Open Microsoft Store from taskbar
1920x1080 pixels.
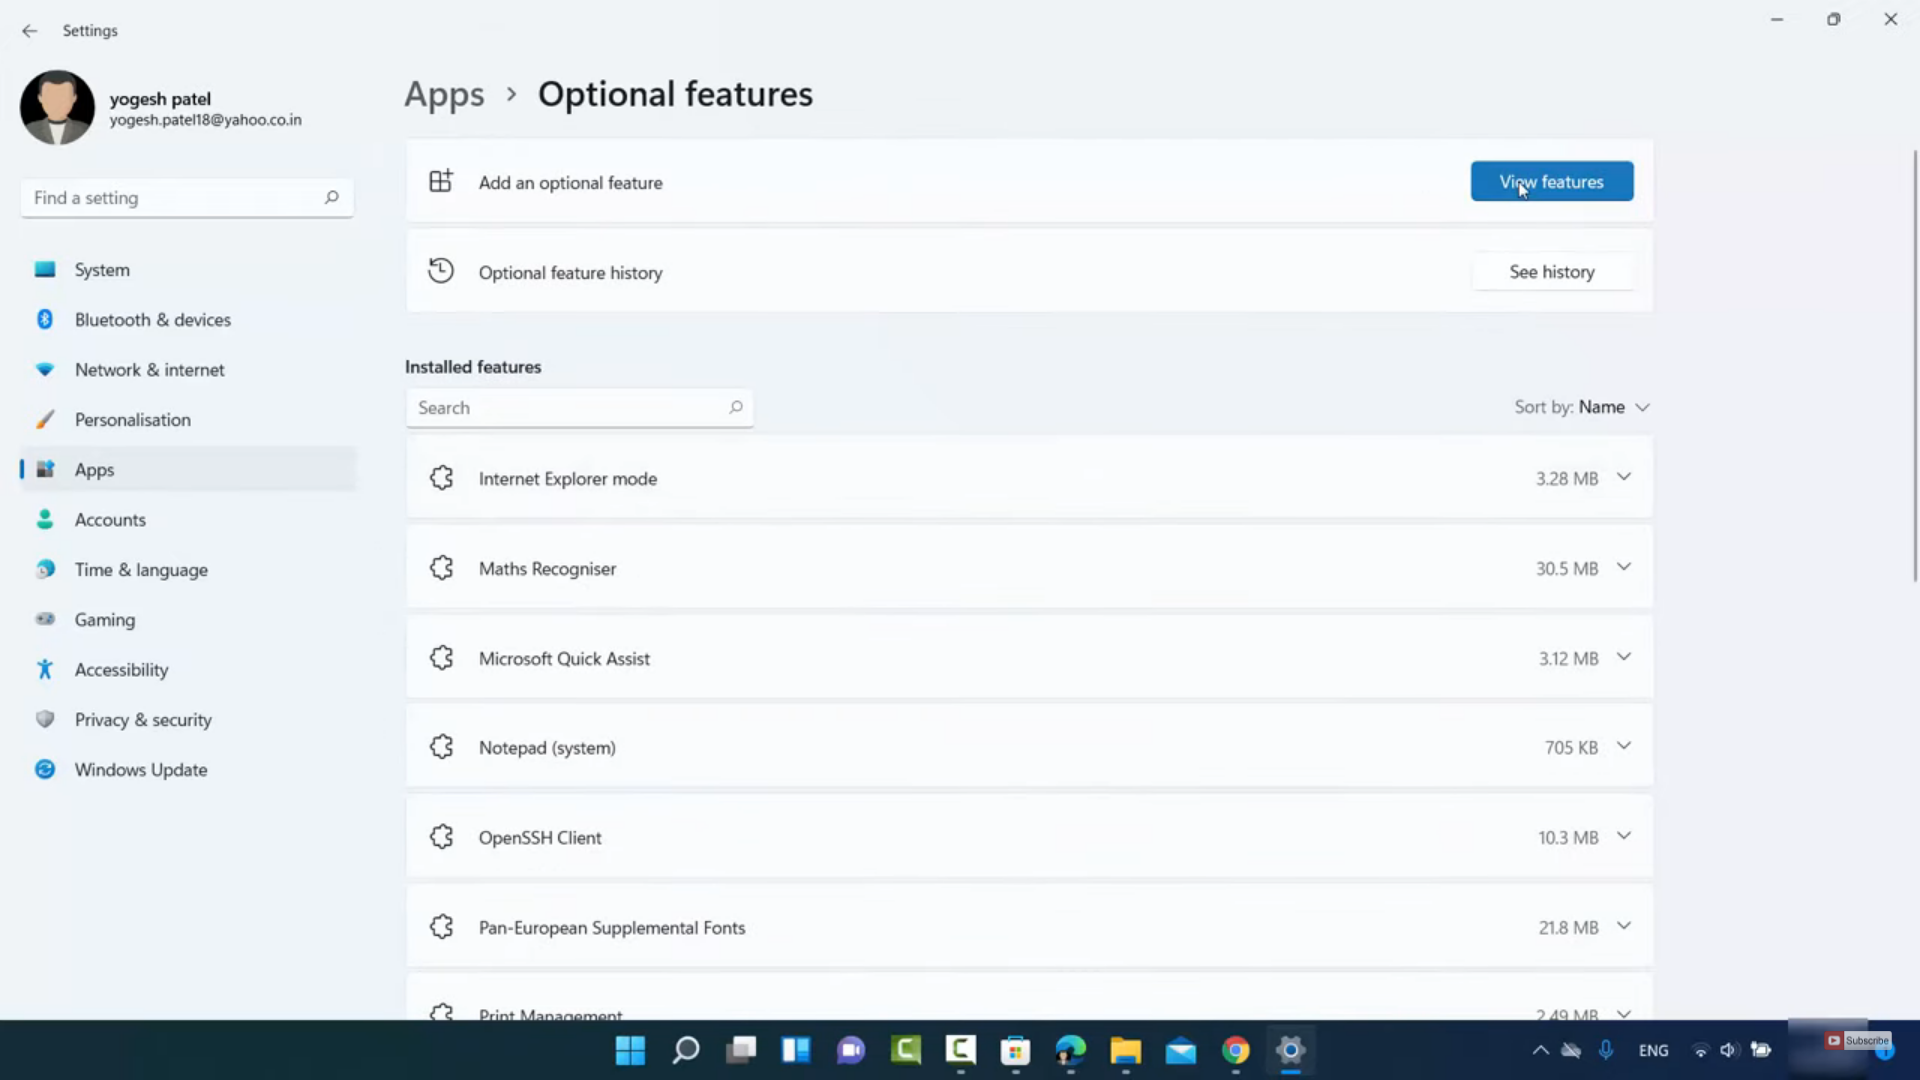tap(1016, 1050)
